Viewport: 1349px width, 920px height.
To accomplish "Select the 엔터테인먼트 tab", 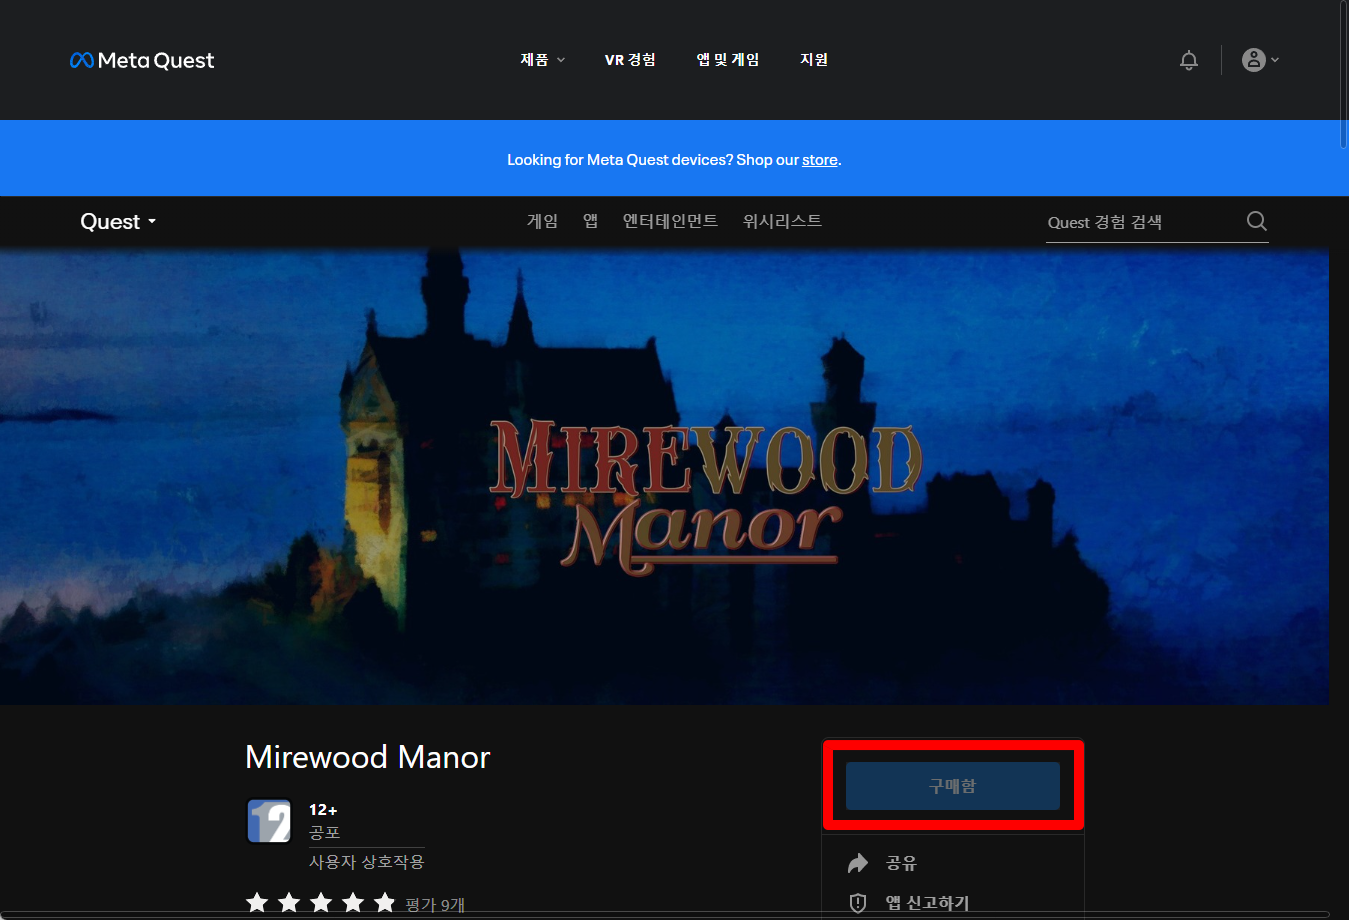I will click(x=670, y=221).
